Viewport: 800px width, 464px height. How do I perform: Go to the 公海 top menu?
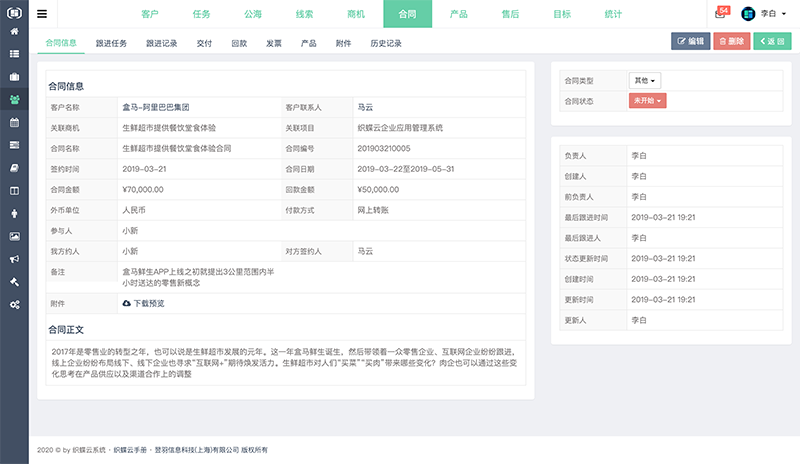253,14
